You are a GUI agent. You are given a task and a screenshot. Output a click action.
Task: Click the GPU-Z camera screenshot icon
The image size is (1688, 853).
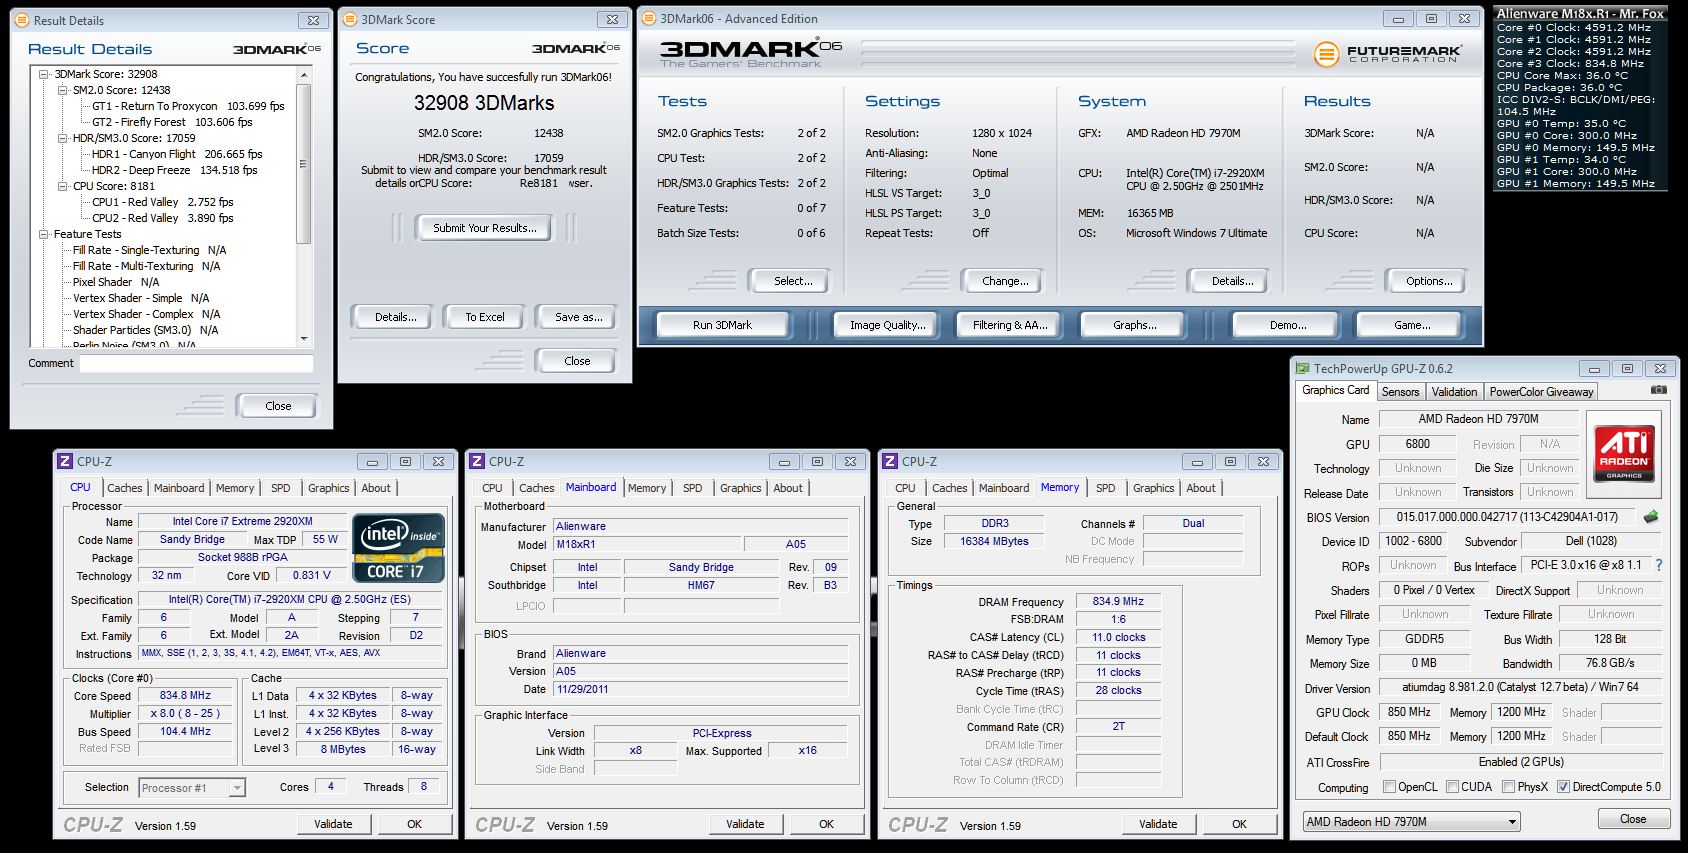click(1658, 390)
